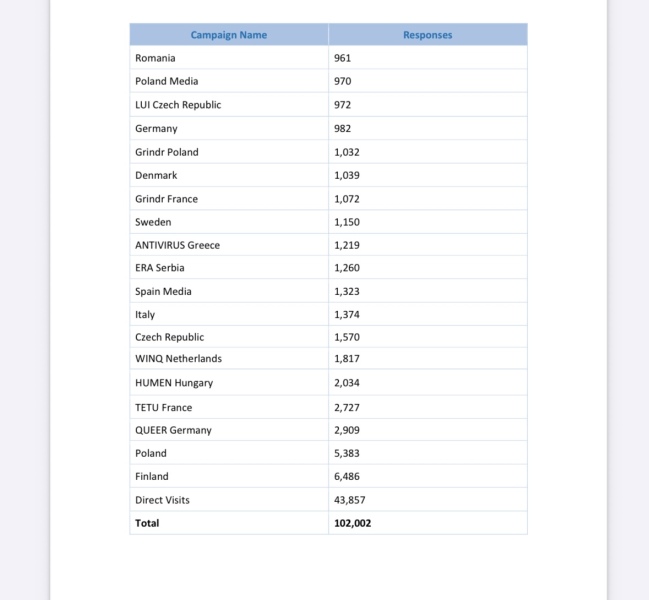Click the 982 responses value for Germany
This screenshot has width=649, height=600.
(x=343, y=129)
